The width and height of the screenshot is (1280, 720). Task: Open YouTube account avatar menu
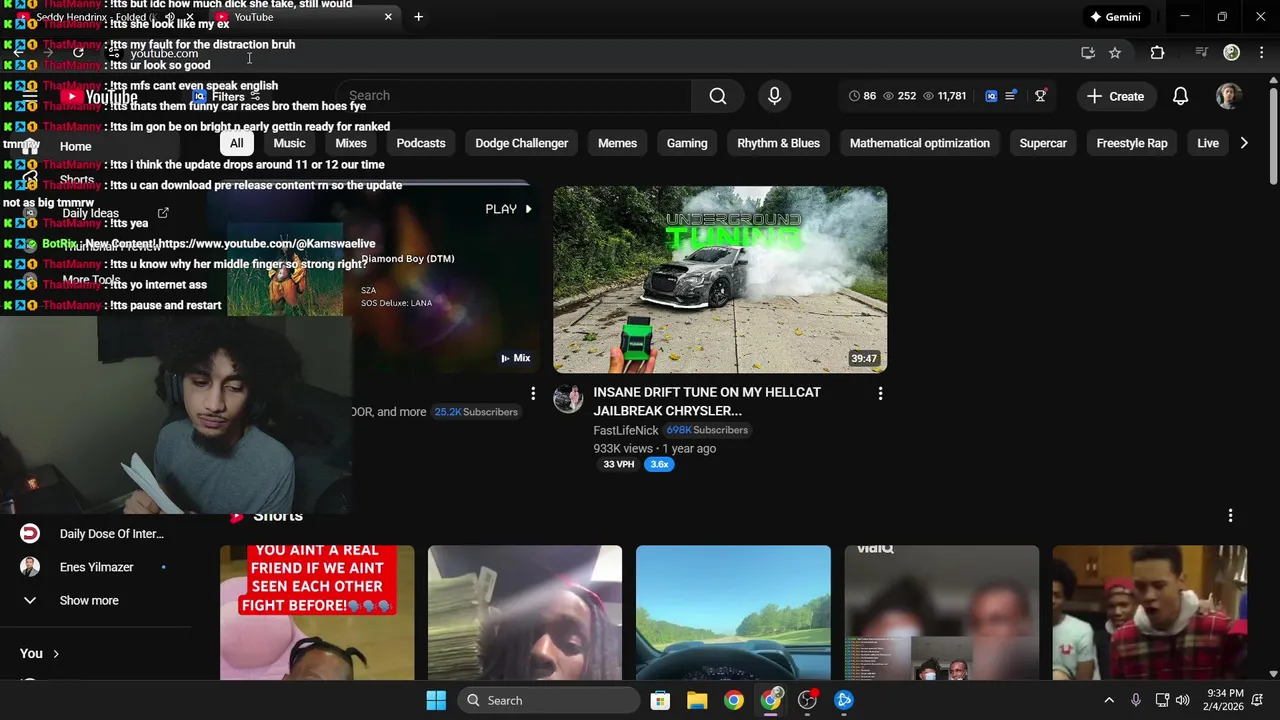[1229, 96]
